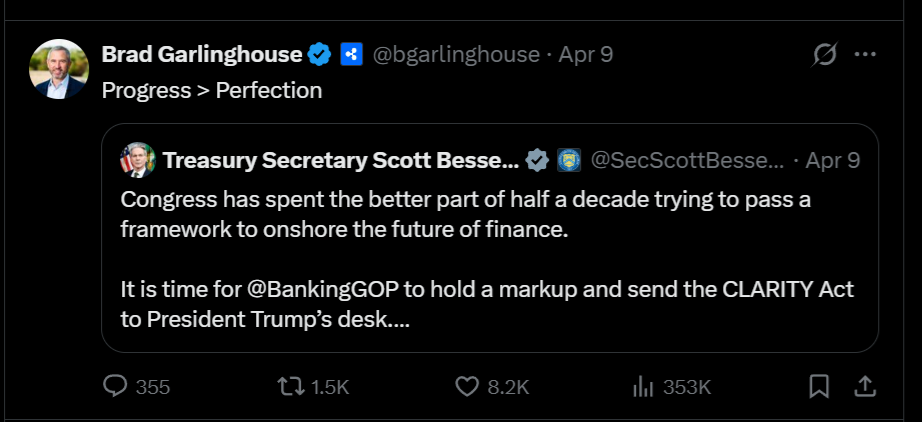Click the Brad Garlinghouse display name
This screenshot has width=922, height=422.
[x=202, y=54]
